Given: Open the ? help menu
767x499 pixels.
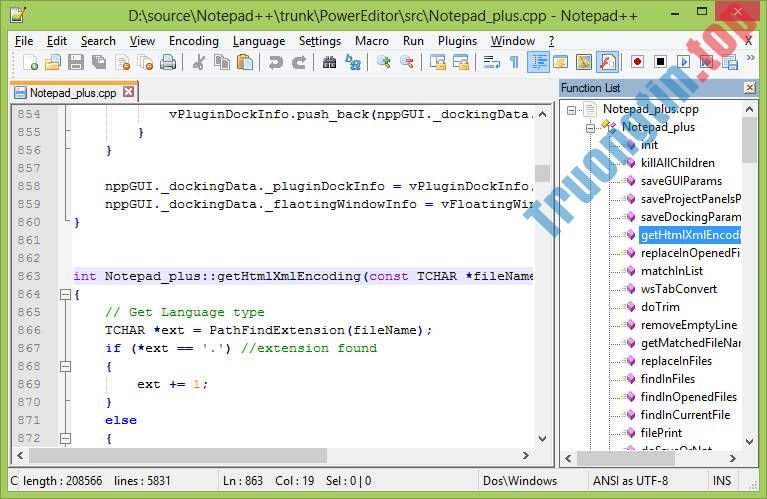Looking at the screenshot, I should [551, 41].
